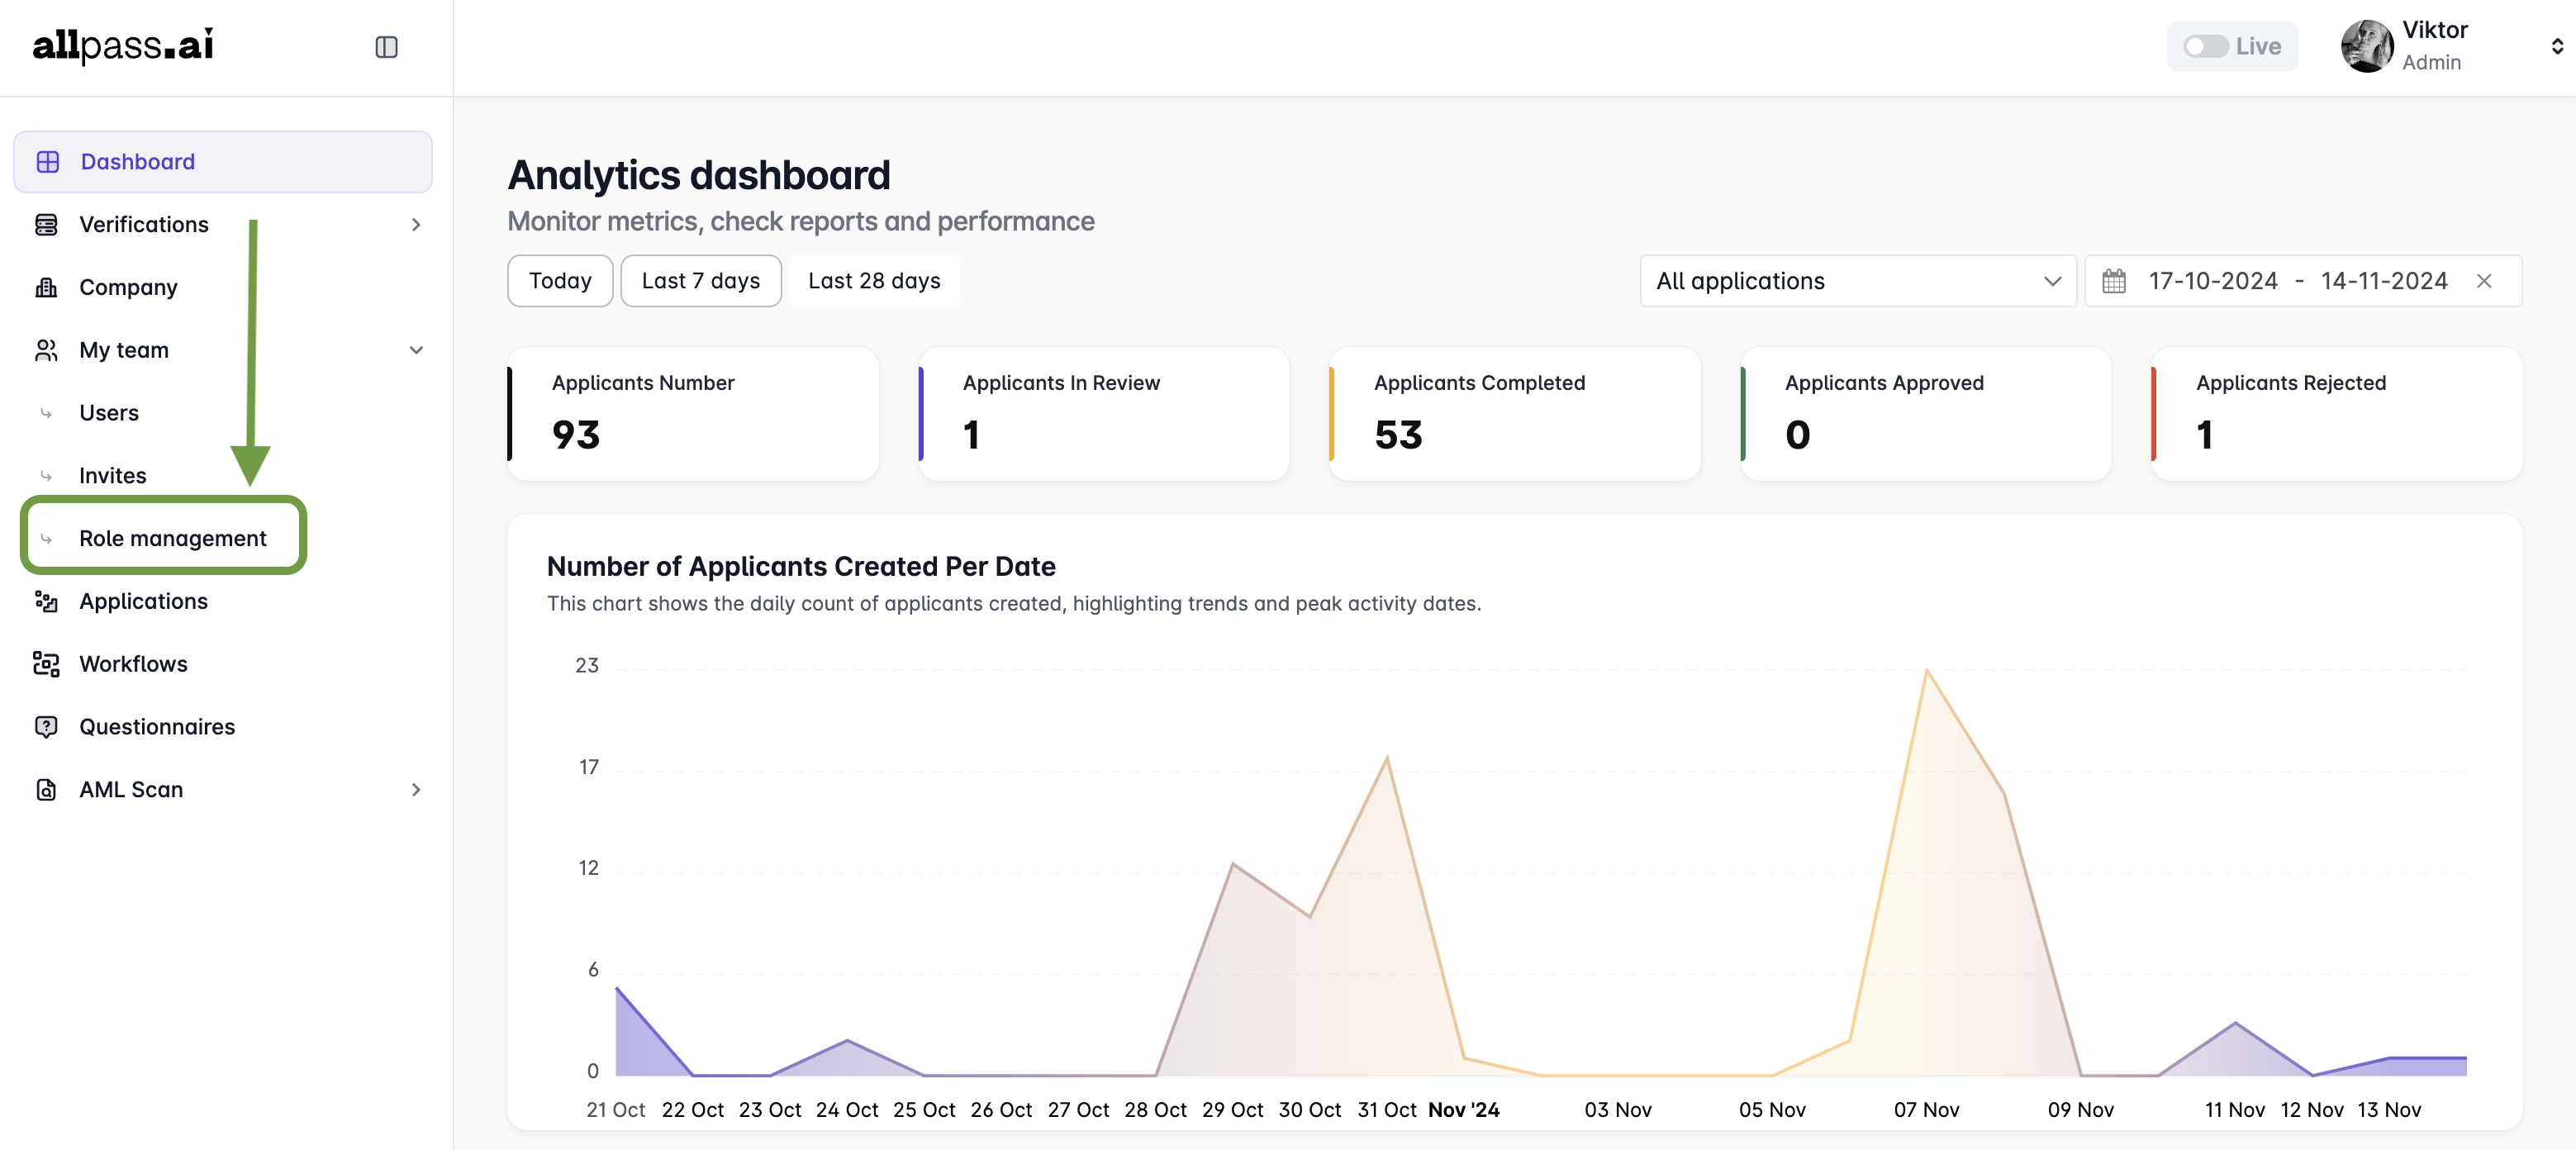Go to Invites in sidebar

pos(113,476)
